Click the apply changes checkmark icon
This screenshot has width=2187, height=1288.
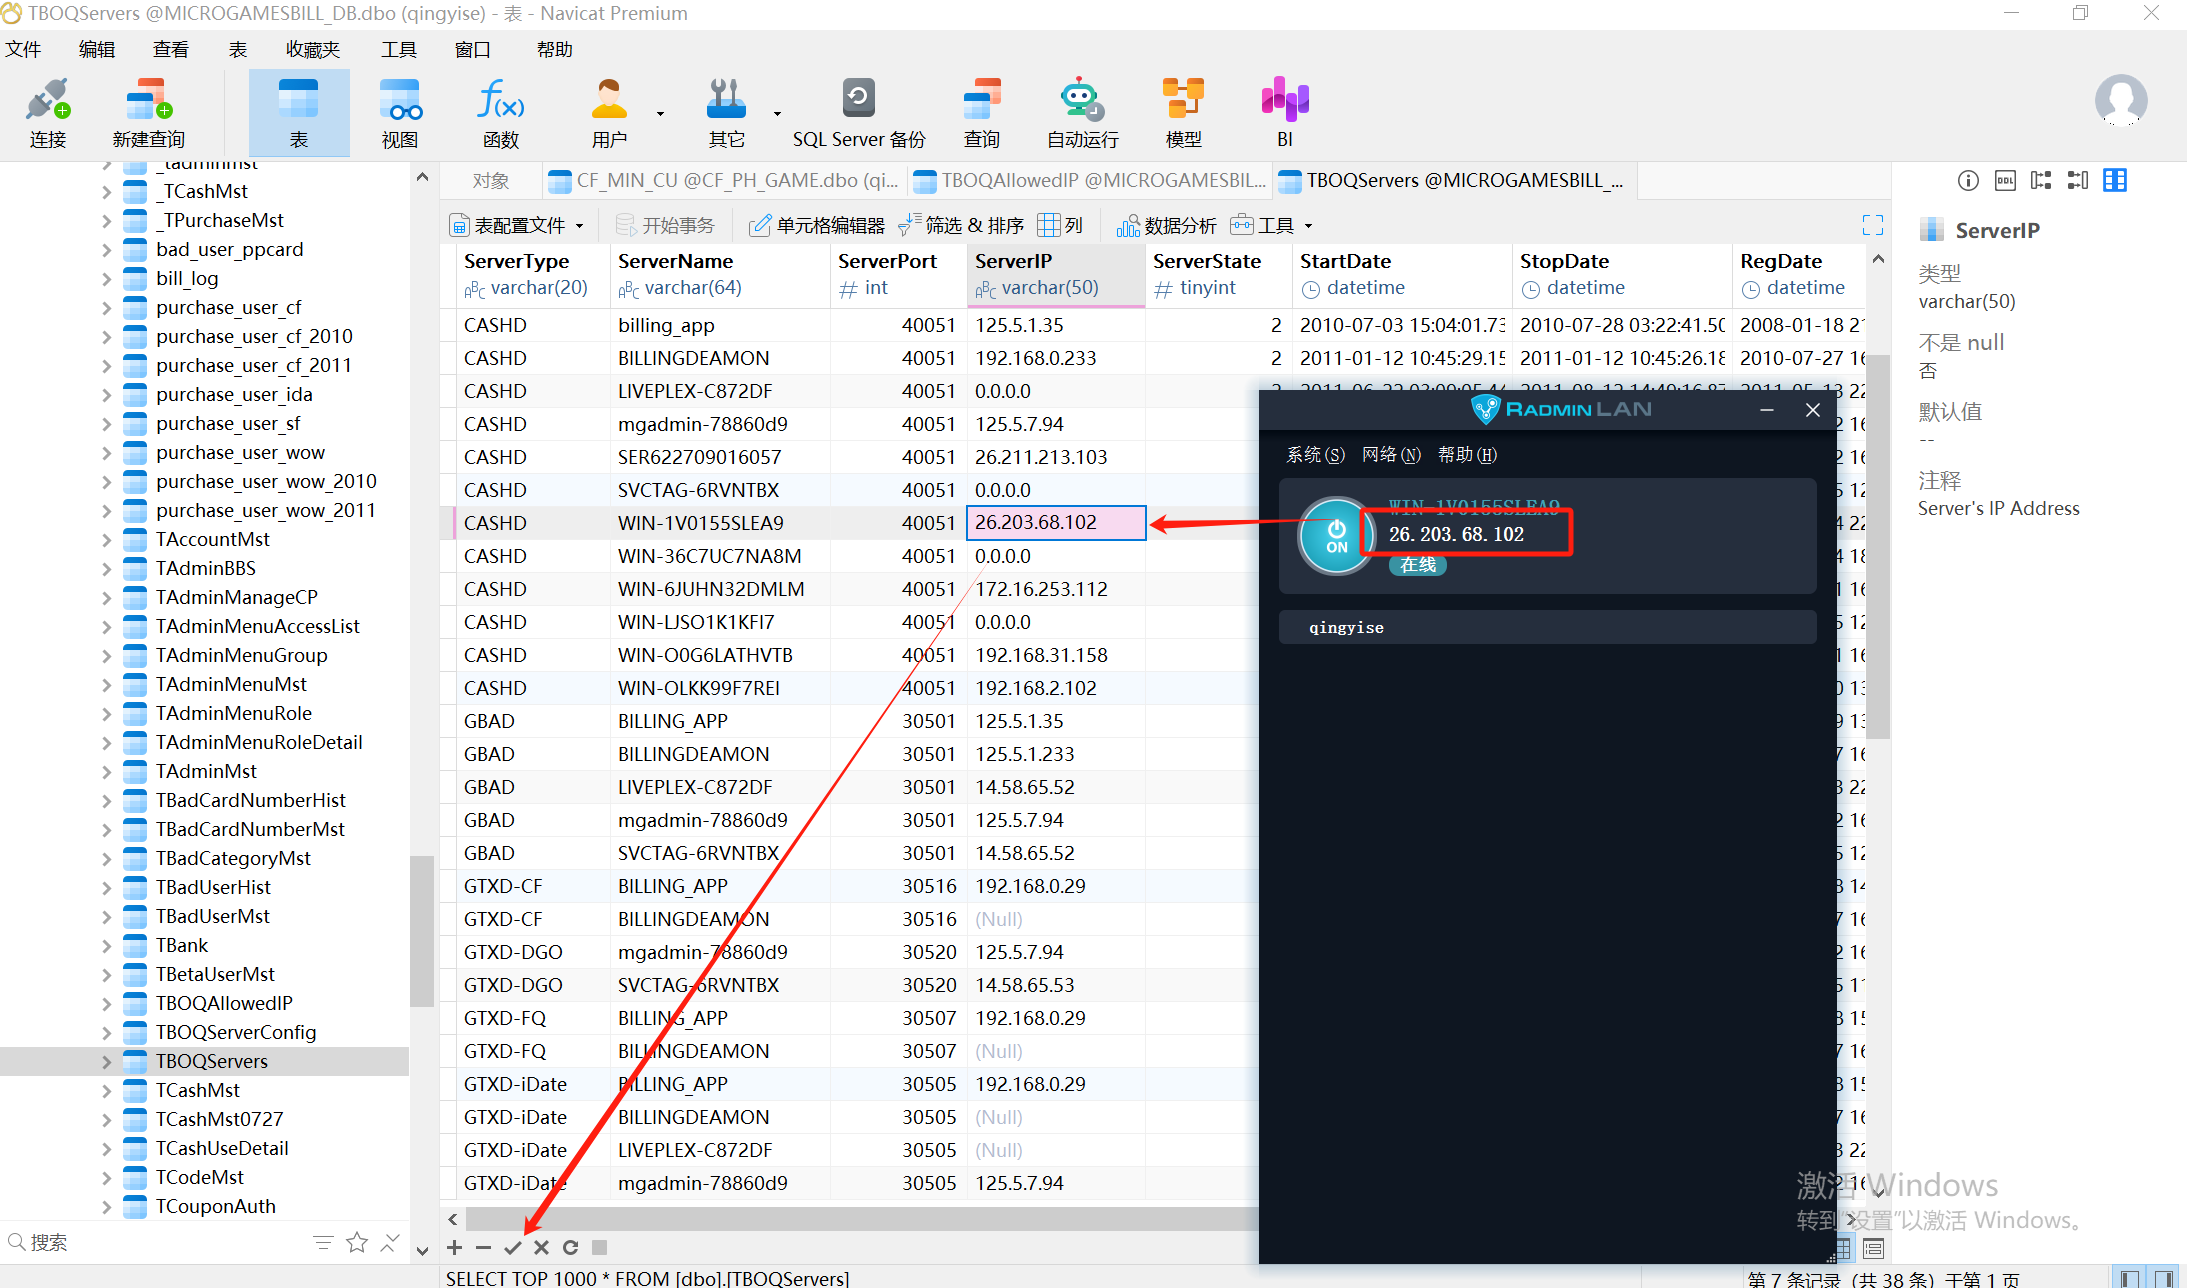coord(512,1247)
